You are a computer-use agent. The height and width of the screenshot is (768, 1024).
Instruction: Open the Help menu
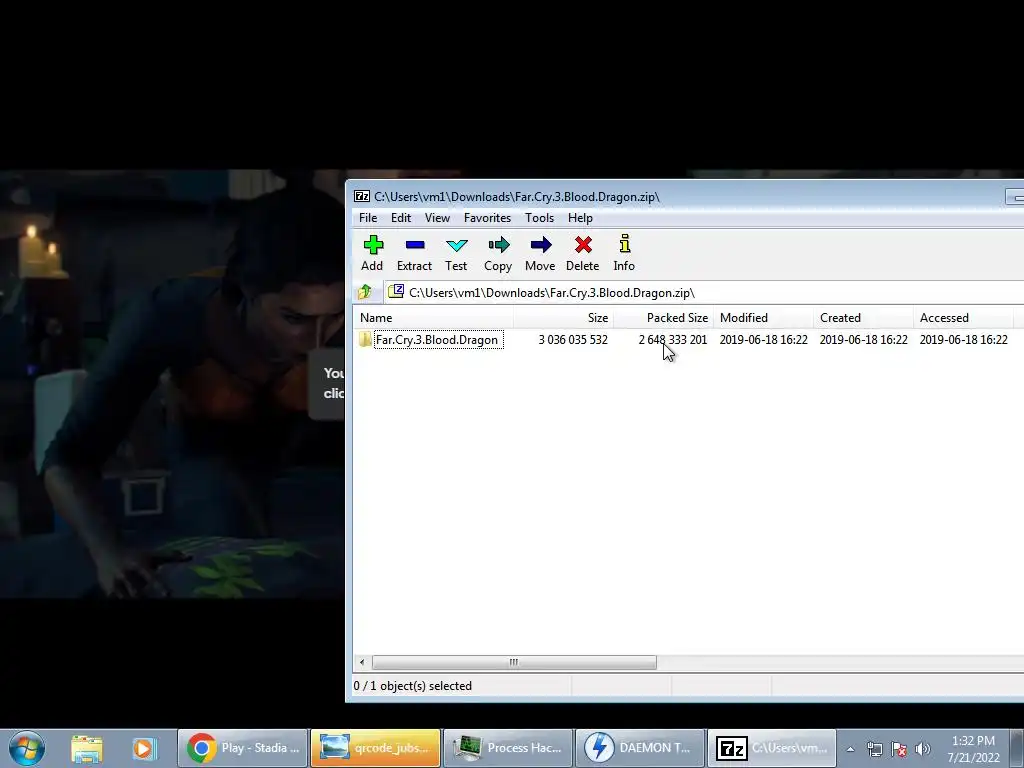point(580,218)
